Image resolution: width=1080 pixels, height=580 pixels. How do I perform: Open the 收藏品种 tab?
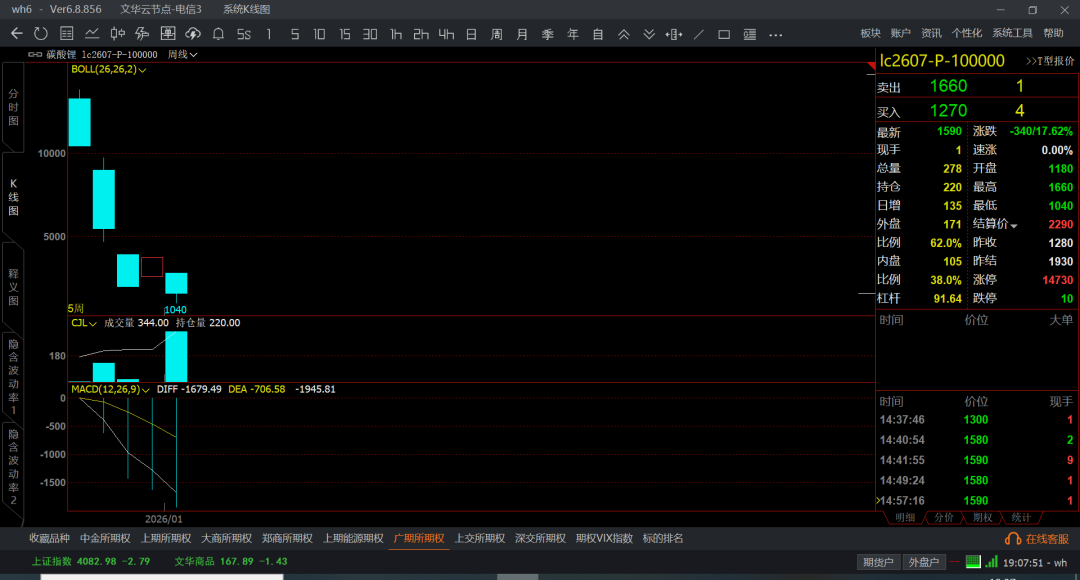tap(50, 539)
